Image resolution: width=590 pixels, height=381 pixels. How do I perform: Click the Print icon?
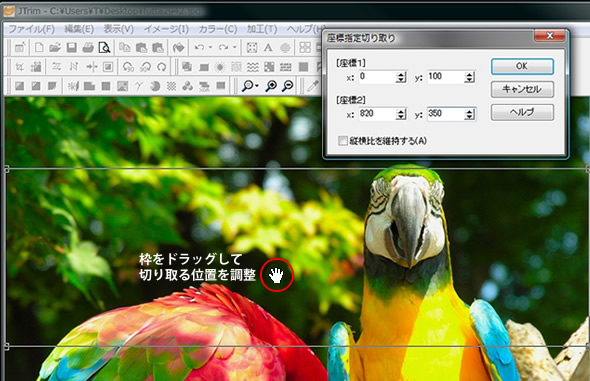click(x=88, y=47)
